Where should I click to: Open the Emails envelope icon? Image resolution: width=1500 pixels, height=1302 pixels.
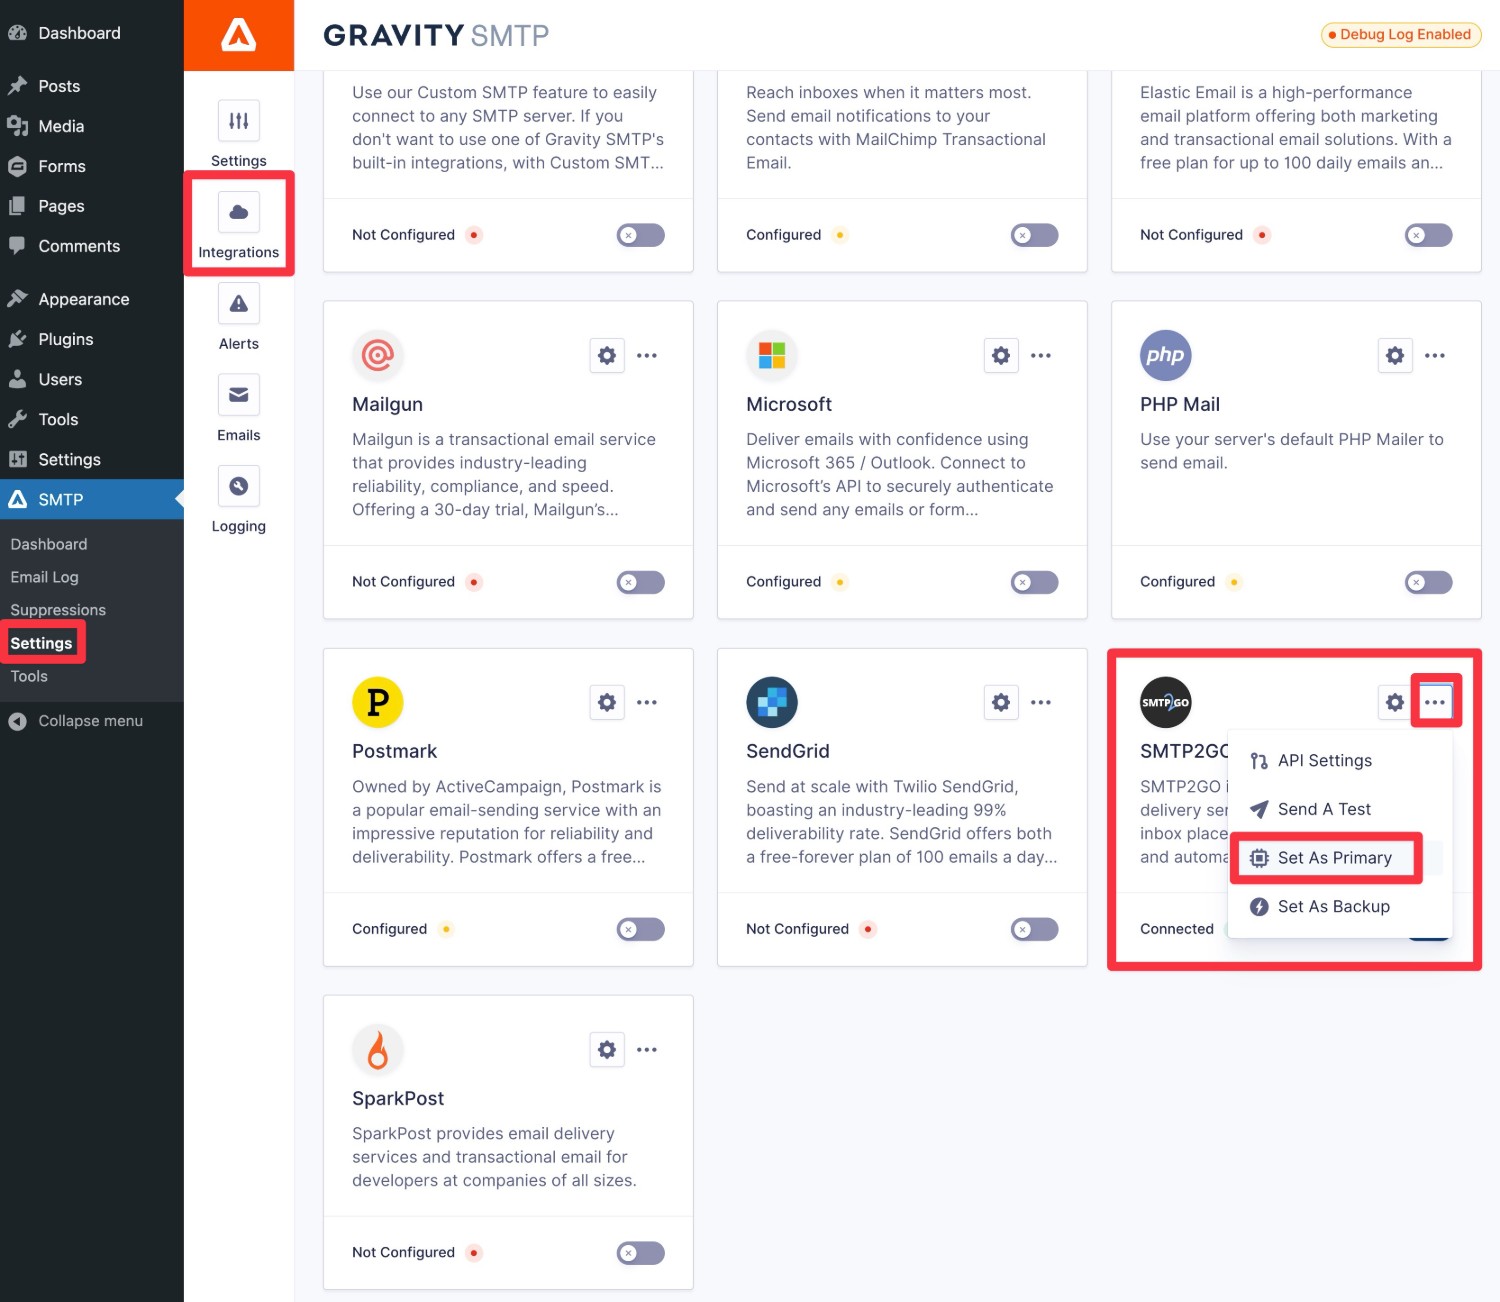pos(238,395)
